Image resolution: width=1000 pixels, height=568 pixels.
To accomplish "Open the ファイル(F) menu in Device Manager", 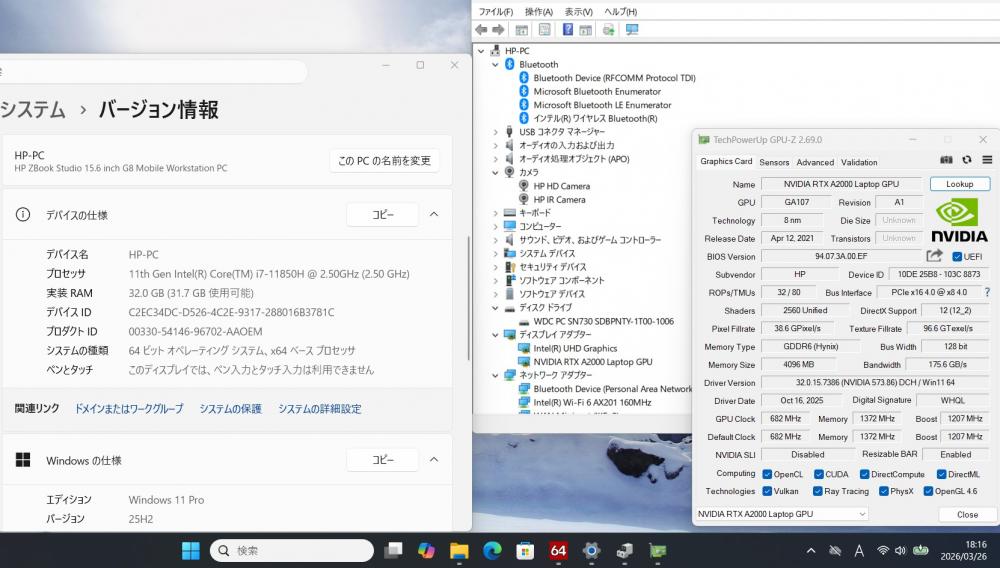I will click(x=496, y=11).
